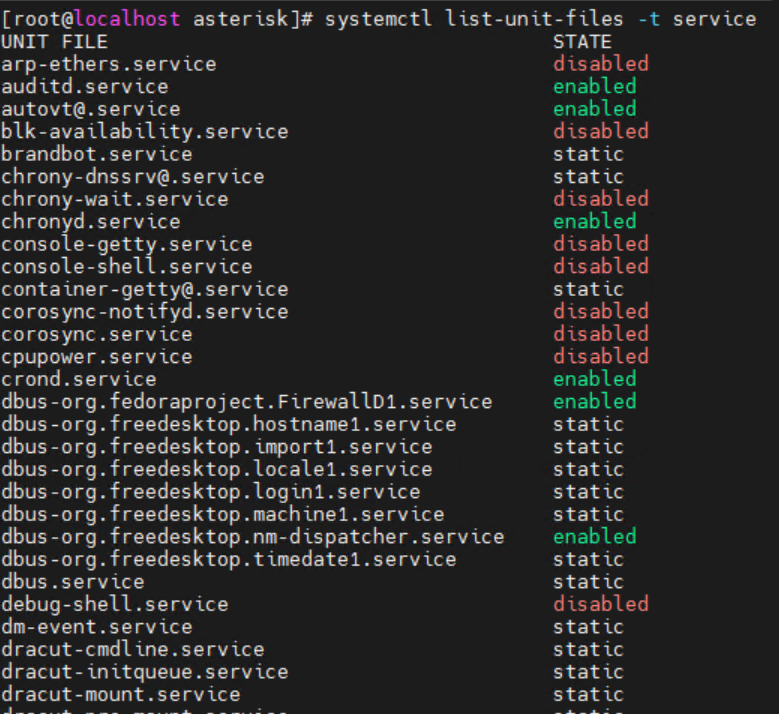Screen dimensions: 779x714
Task: Select the crond.service entry
Action: [x=78, y=379]
